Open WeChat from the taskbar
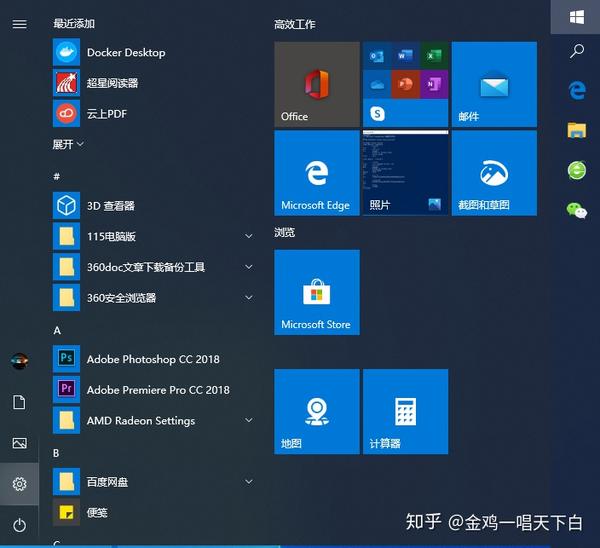This screenshot has width=600, height=548. coord(577,210)
